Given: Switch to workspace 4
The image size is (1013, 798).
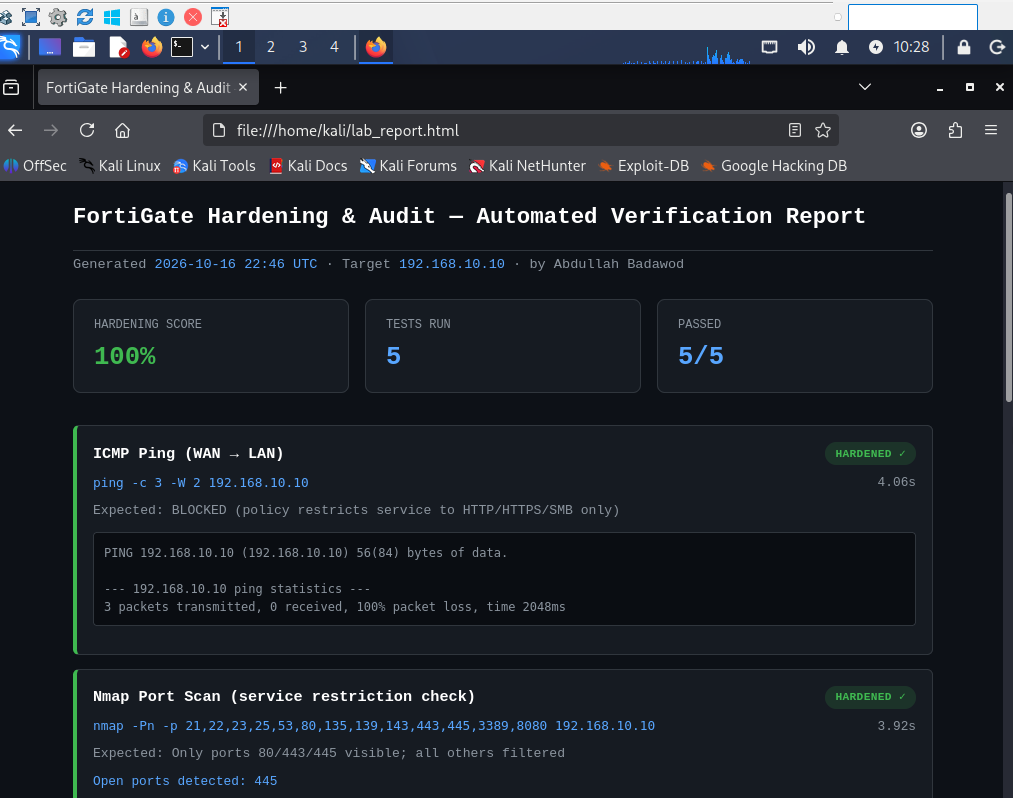Looking at the screenshot, I should click(334, 47).
